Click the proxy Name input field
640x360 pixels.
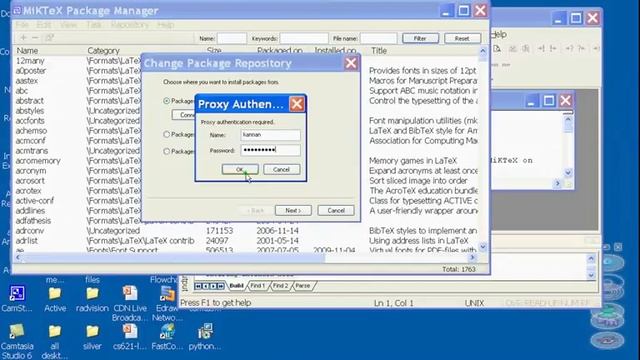coord(271,135)
